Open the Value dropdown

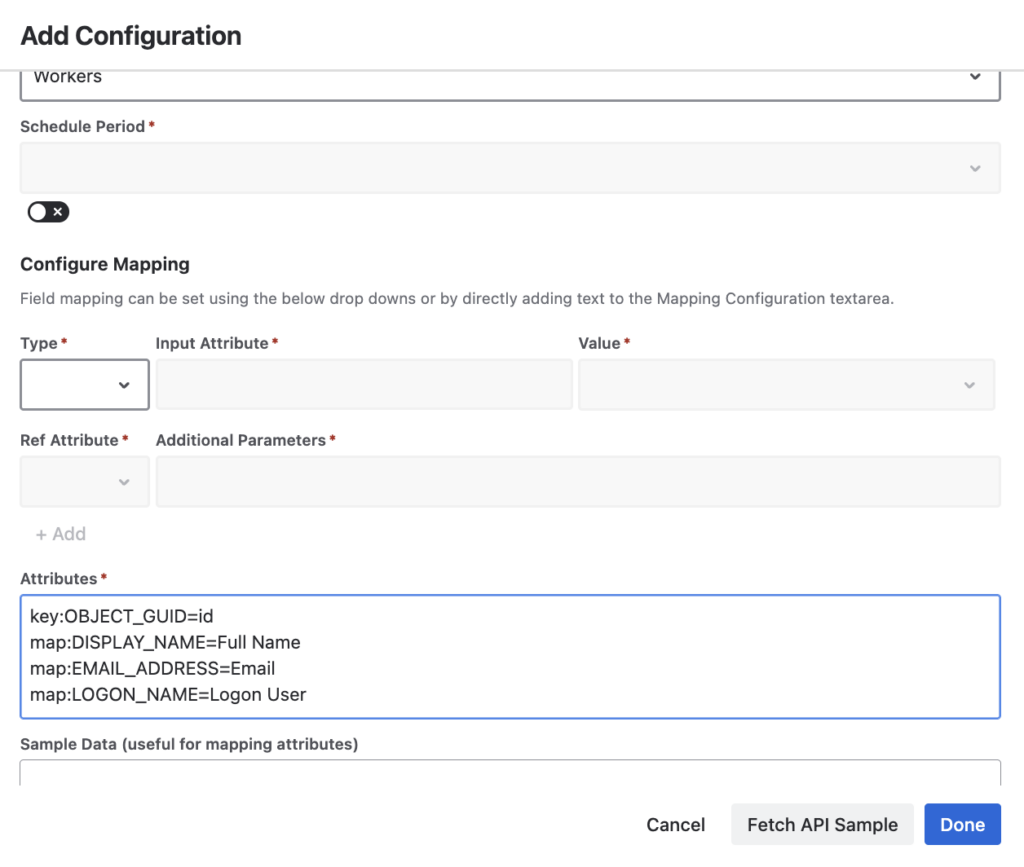point(786,385)
